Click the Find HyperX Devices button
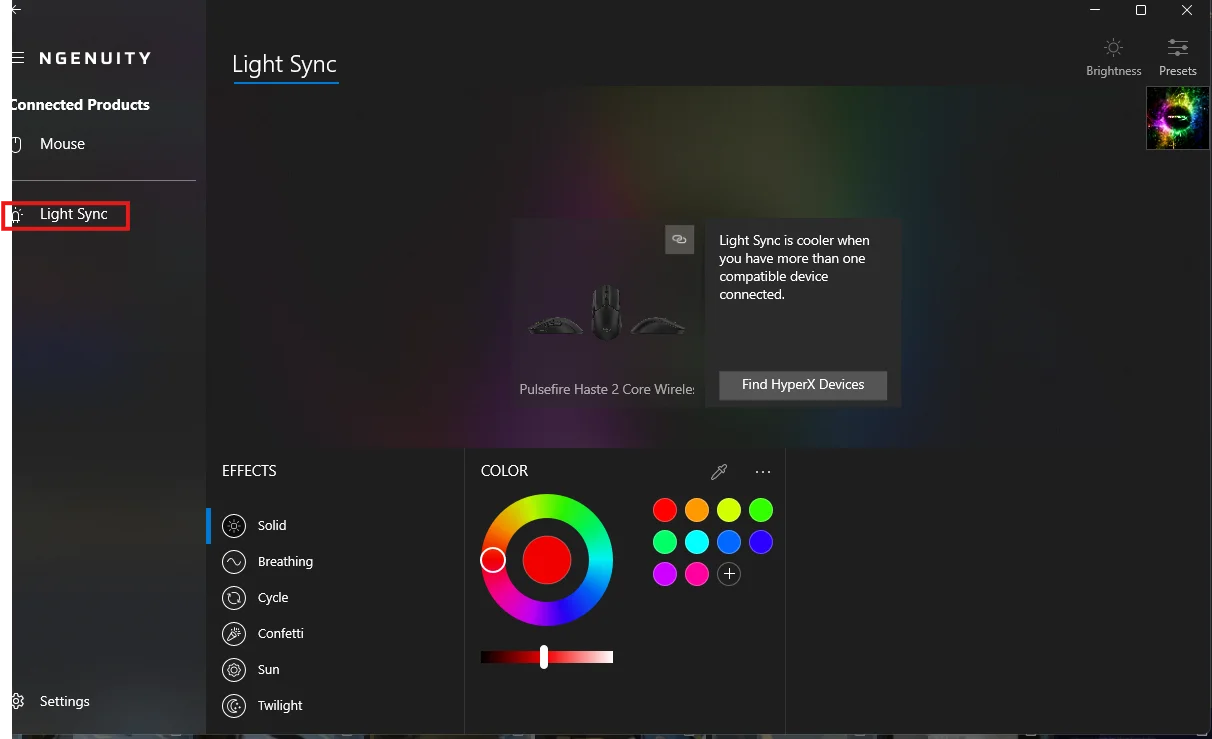 [803, 385]
